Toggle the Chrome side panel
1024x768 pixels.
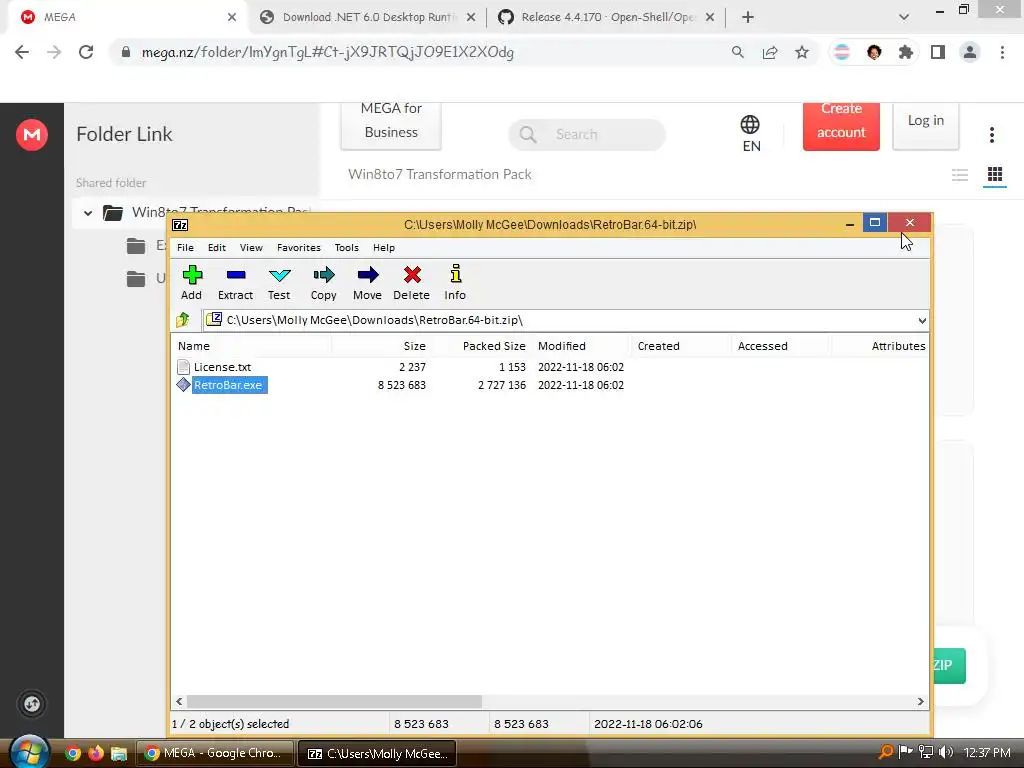[938, 52]
